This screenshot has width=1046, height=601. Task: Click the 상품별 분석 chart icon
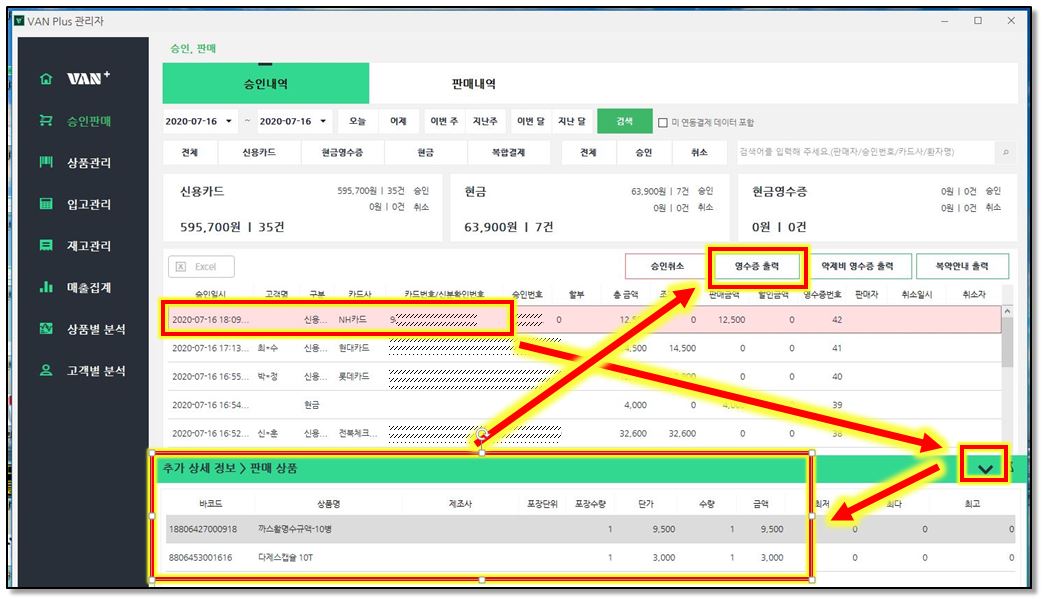[45, 329]
